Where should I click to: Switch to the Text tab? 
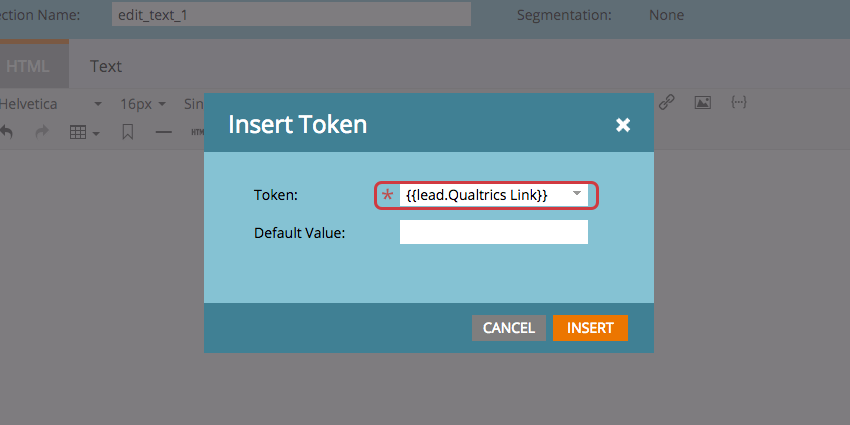coord(106,66)
